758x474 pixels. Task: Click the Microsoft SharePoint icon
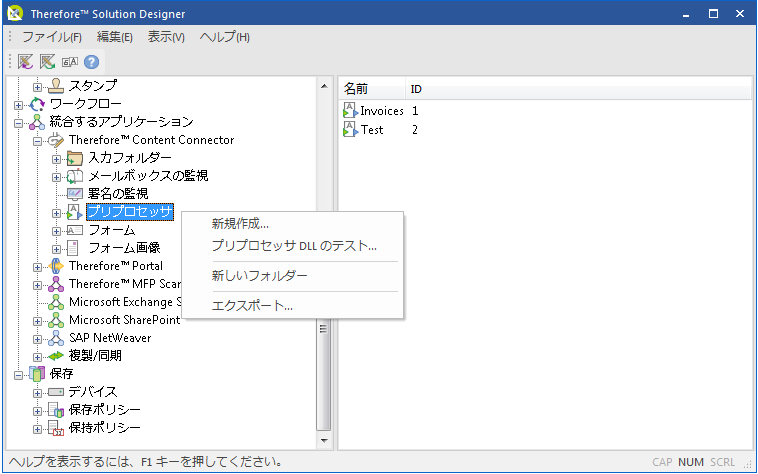(x=56, y=320)
